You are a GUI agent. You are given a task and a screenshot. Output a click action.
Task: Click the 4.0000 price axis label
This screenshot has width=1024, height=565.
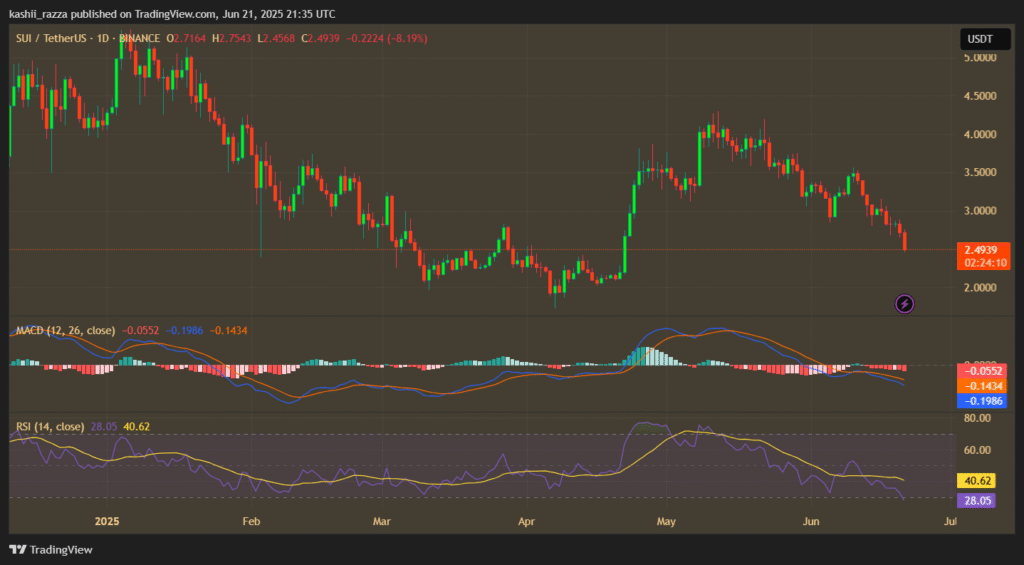pos(980,134)
